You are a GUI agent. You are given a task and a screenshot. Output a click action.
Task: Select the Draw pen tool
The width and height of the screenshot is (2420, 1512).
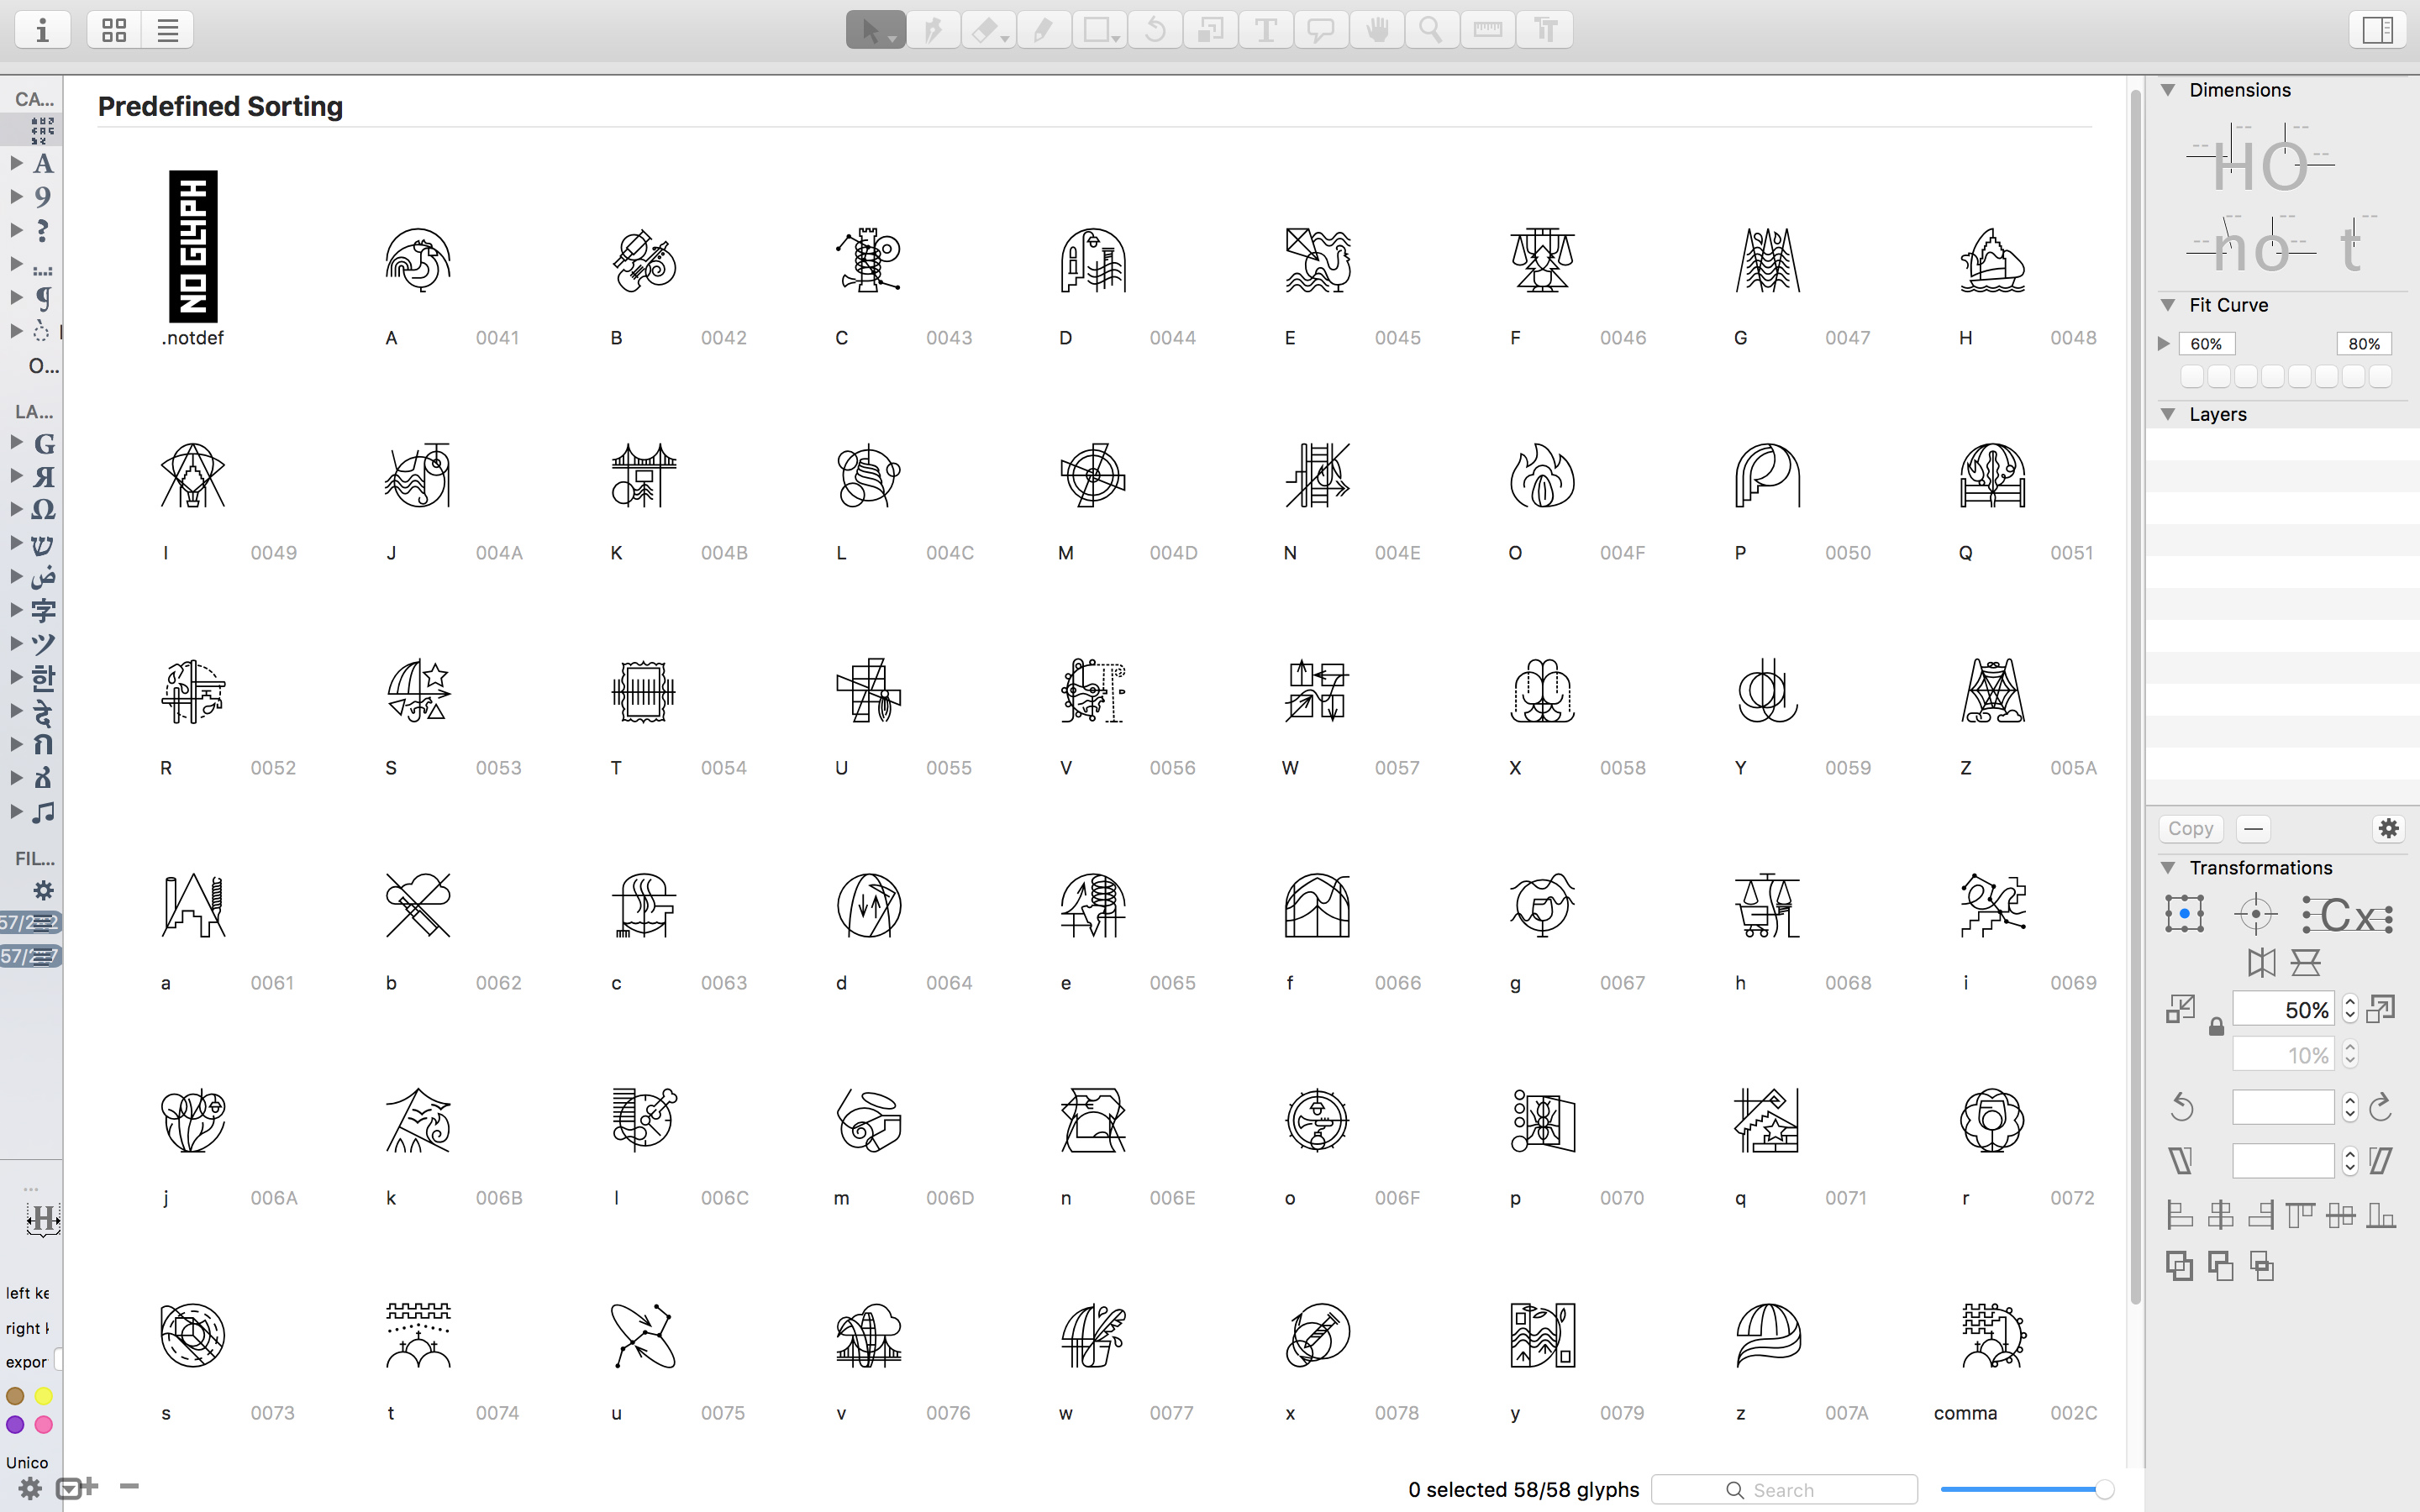[x=933, y=30]
